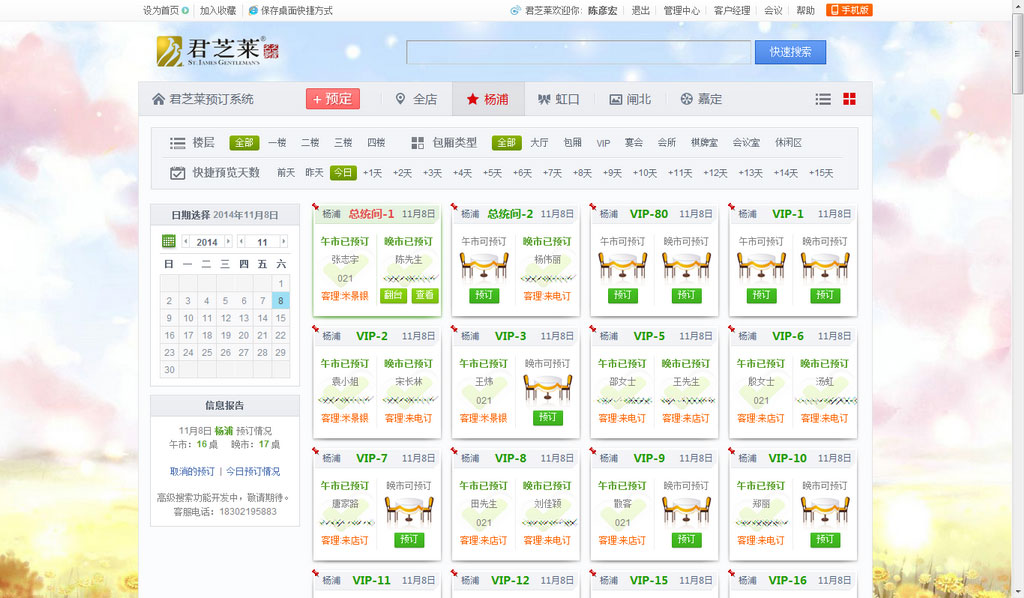The height and width of the screenshot is (598, 1024).
Task: Click 退出 to log out
Action: [641, 10]
